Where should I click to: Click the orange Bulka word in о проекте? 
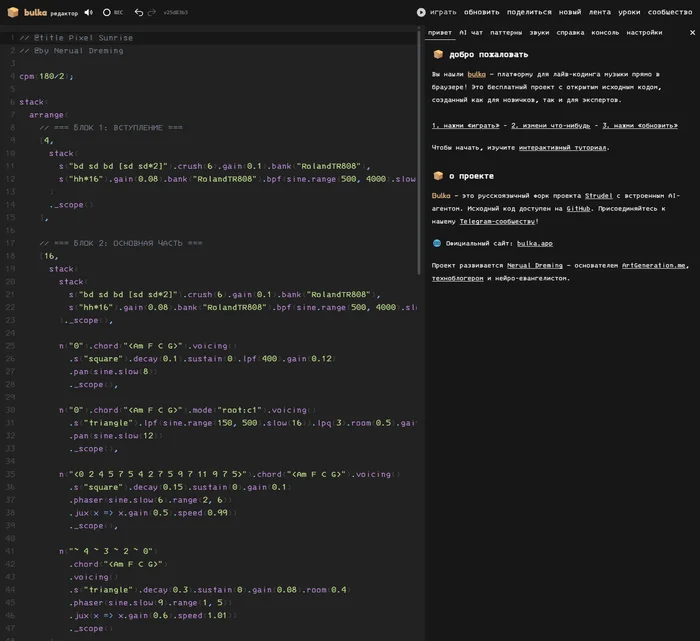(x=441, y=196)
